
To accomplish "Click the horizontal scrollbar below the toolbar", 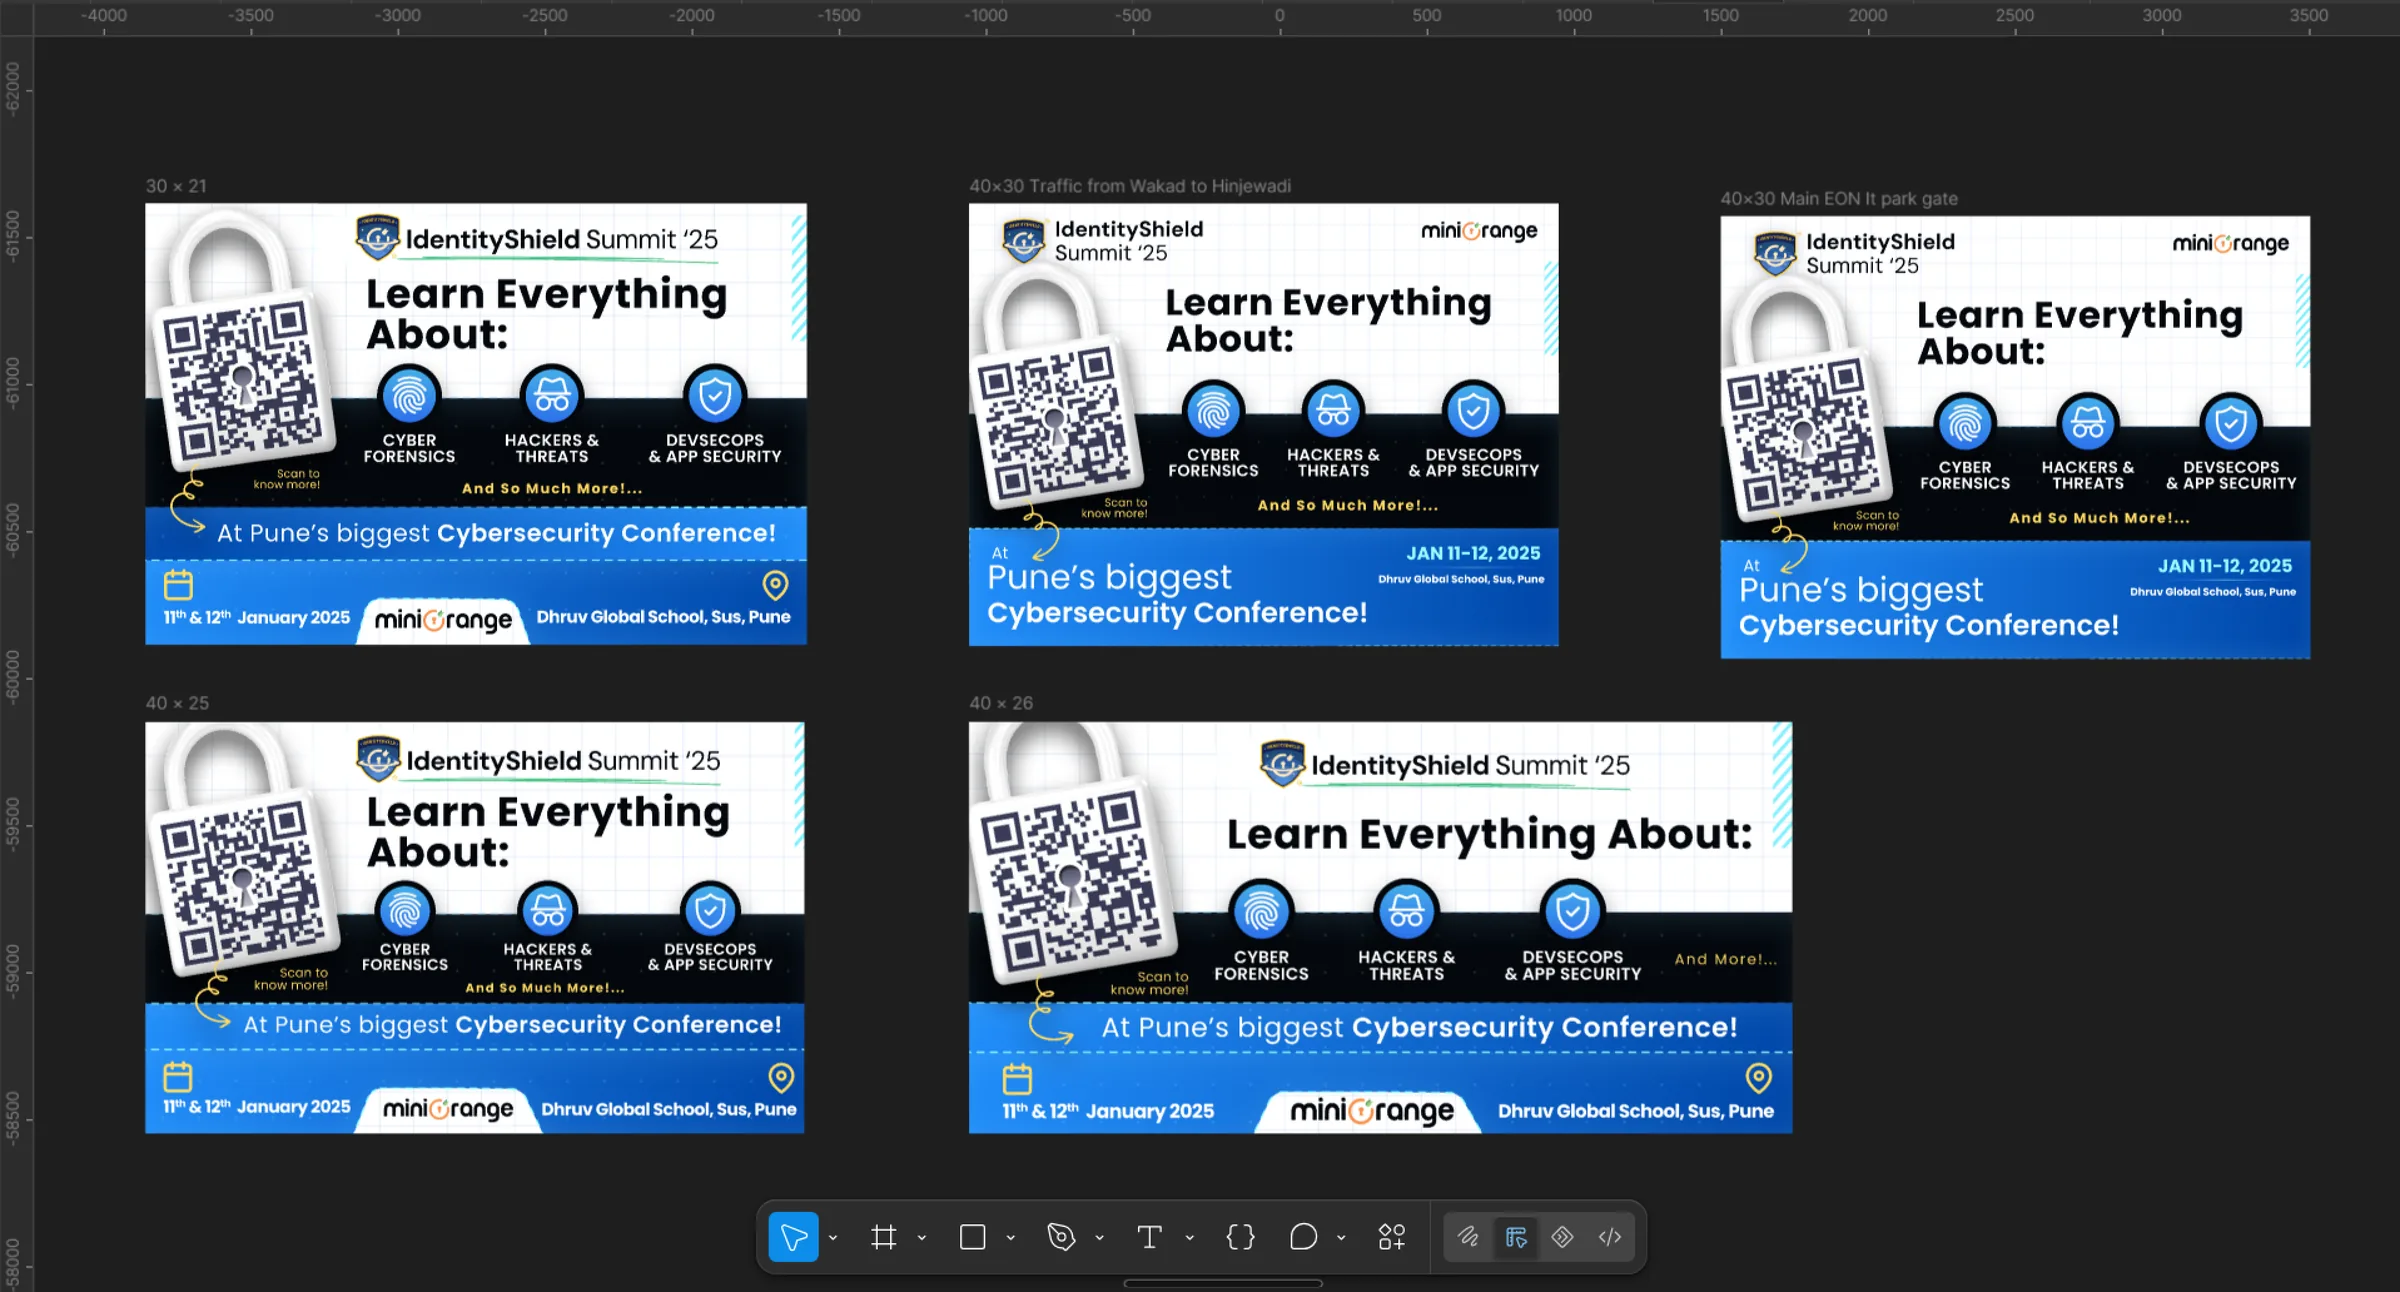I will (x=1223, y=1284).
